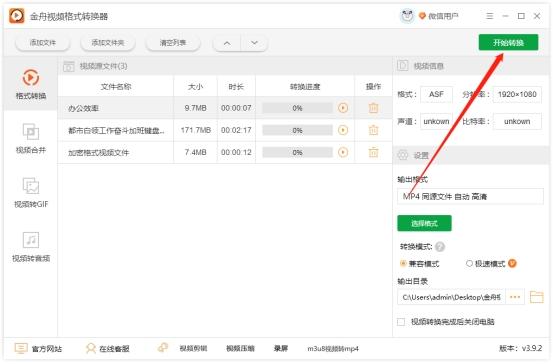Select 兼容模式 compatibility mode radio

403,263
